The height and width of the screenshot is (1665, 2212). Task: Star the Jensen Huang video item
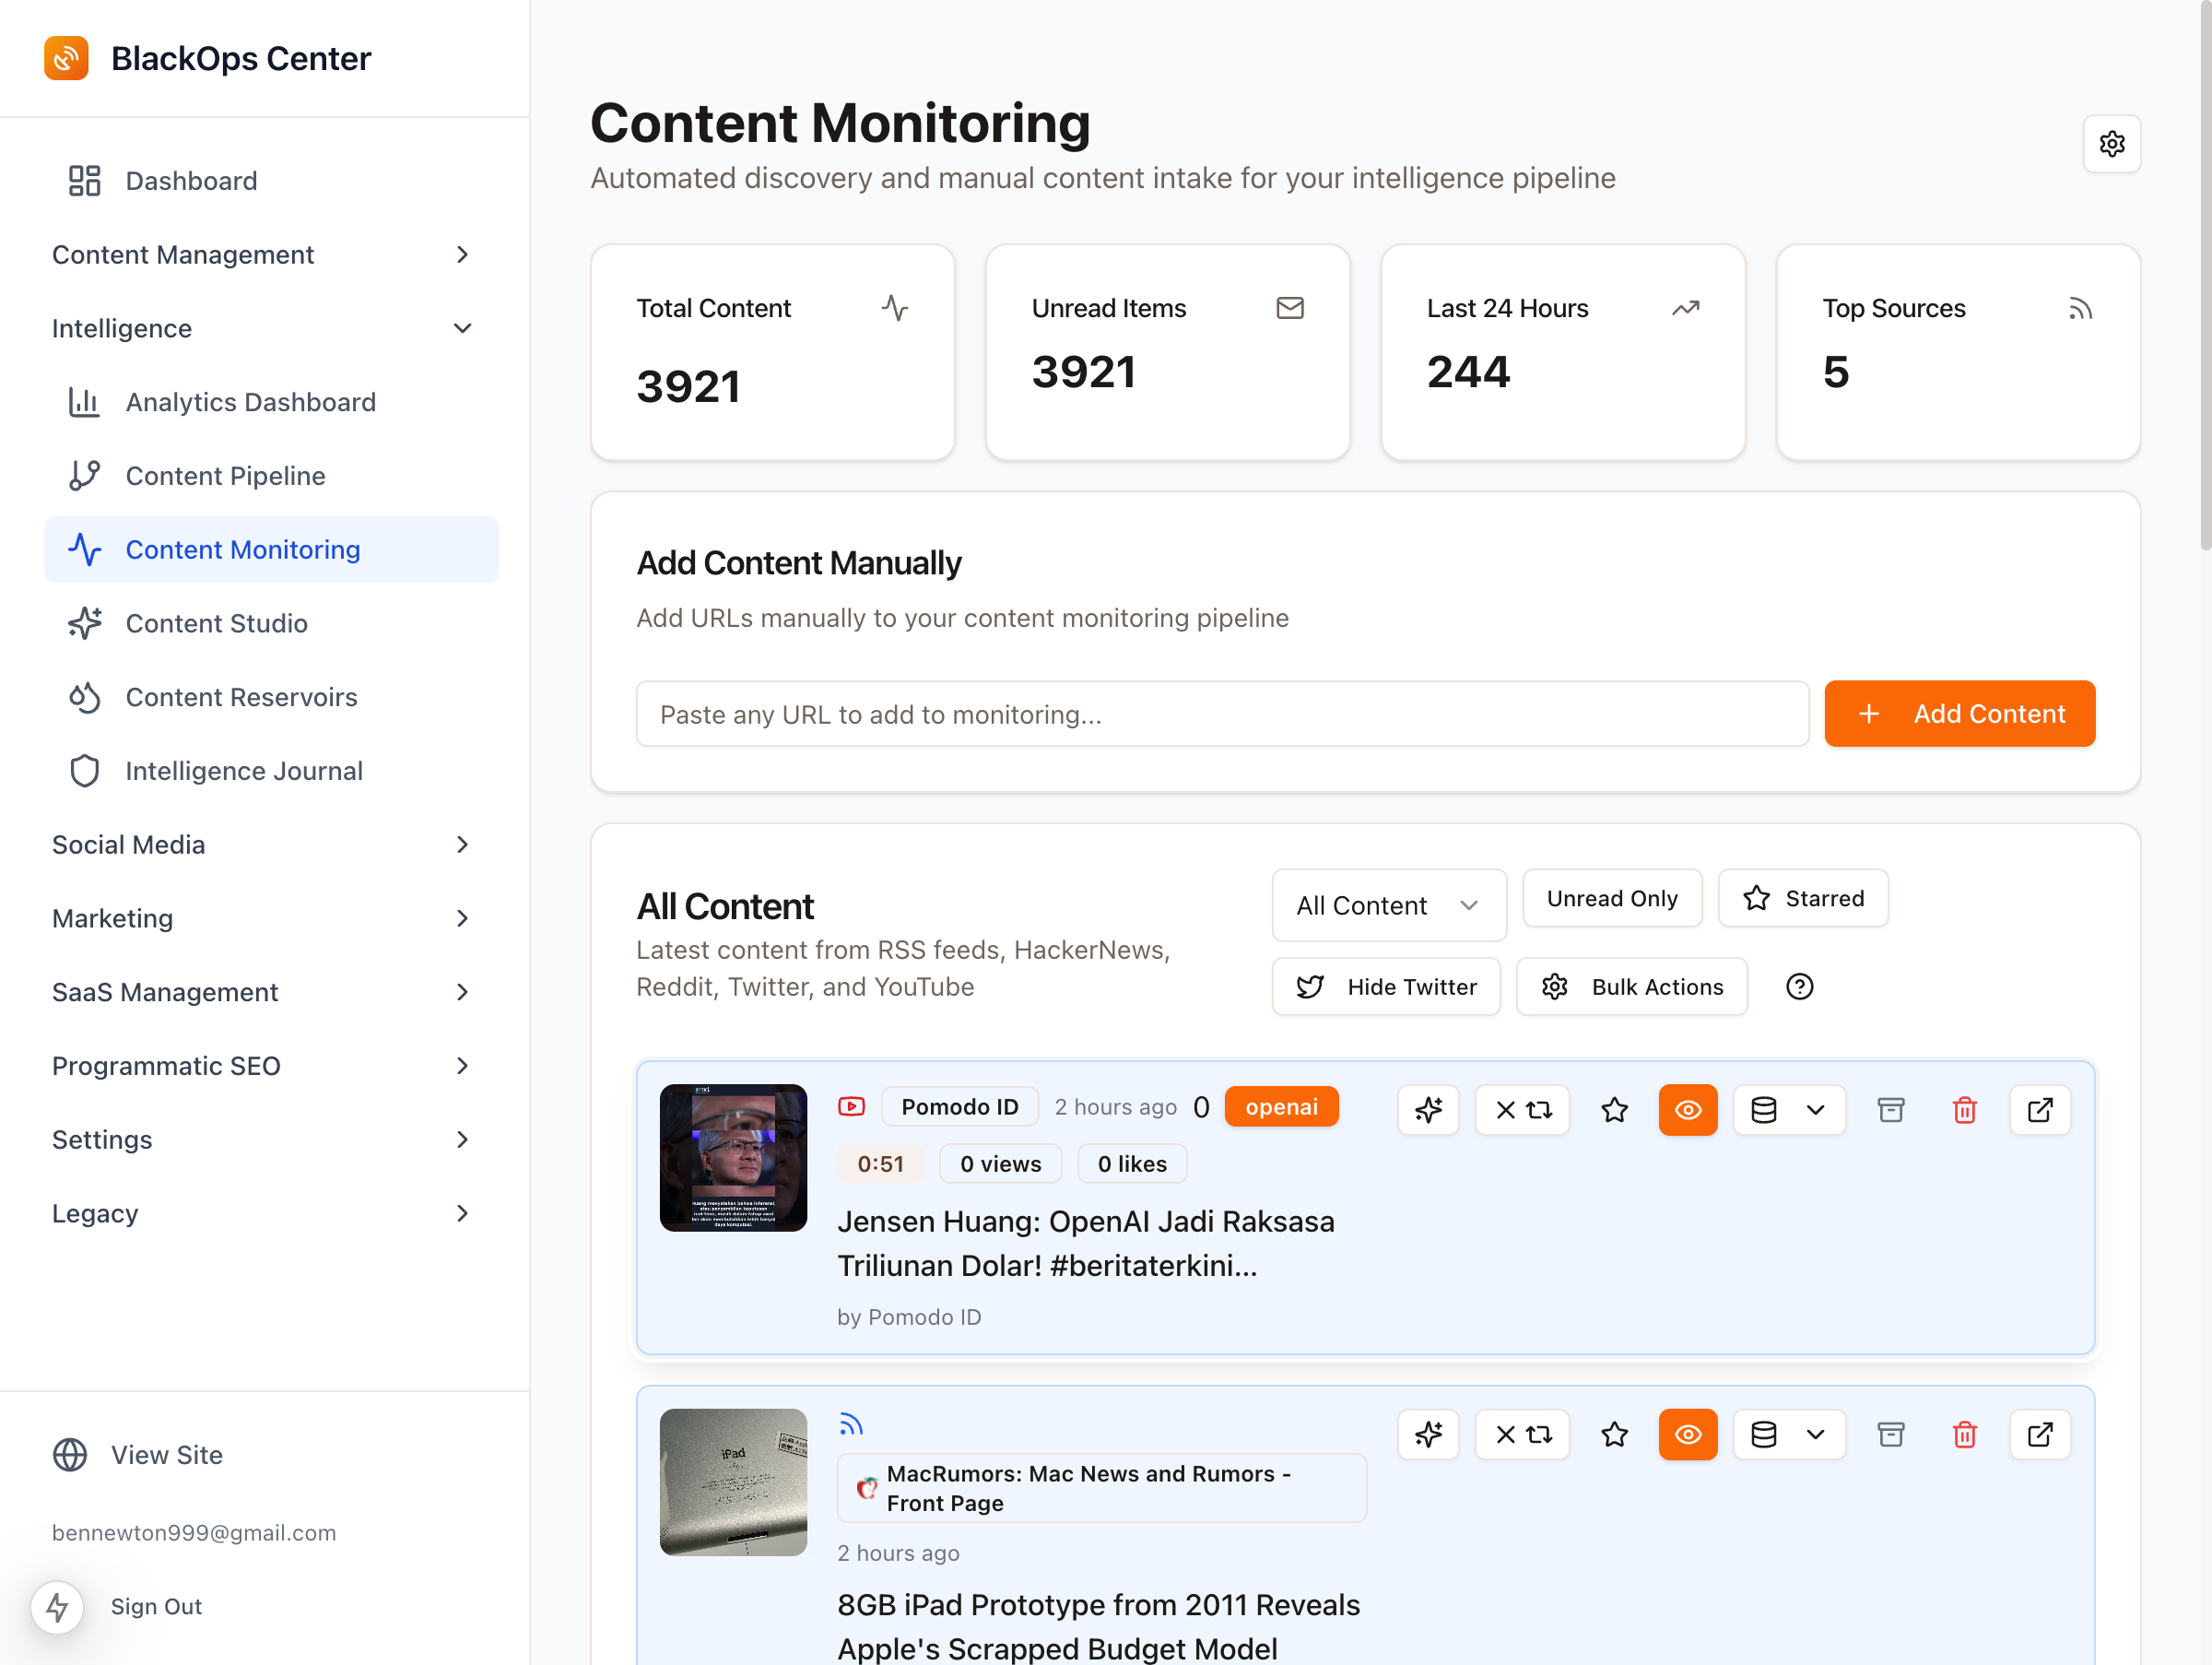tap(1614, 1110)
